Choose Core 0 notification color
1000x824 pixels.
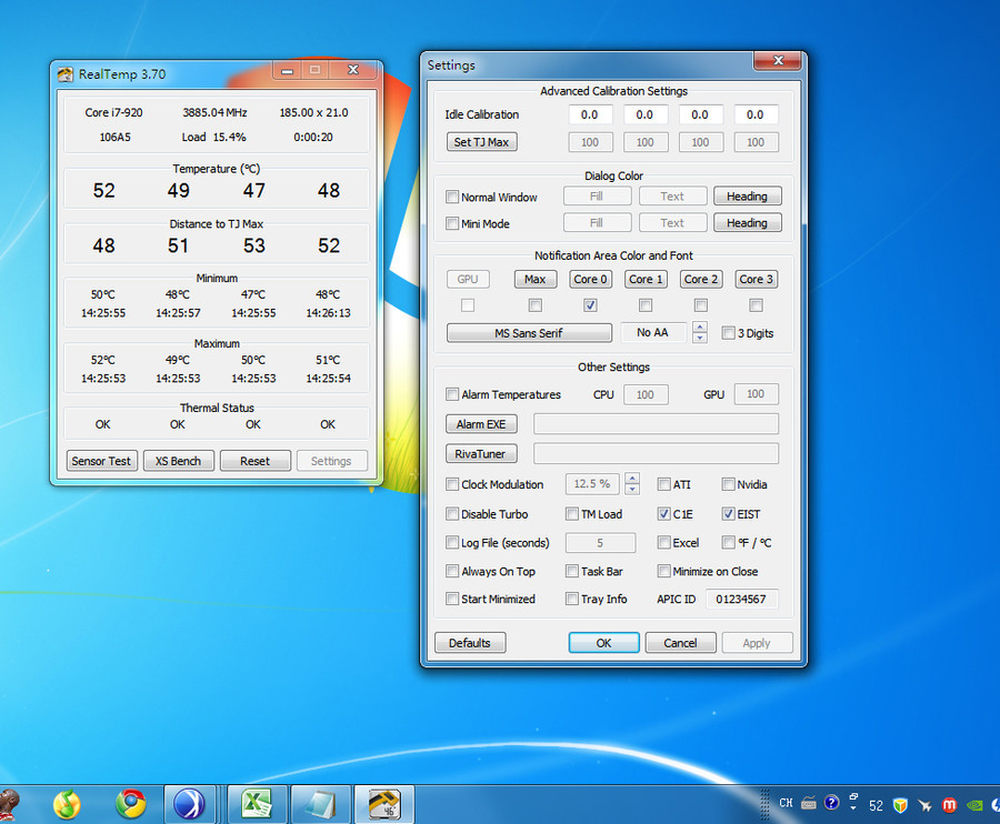[x=591, y=279]
